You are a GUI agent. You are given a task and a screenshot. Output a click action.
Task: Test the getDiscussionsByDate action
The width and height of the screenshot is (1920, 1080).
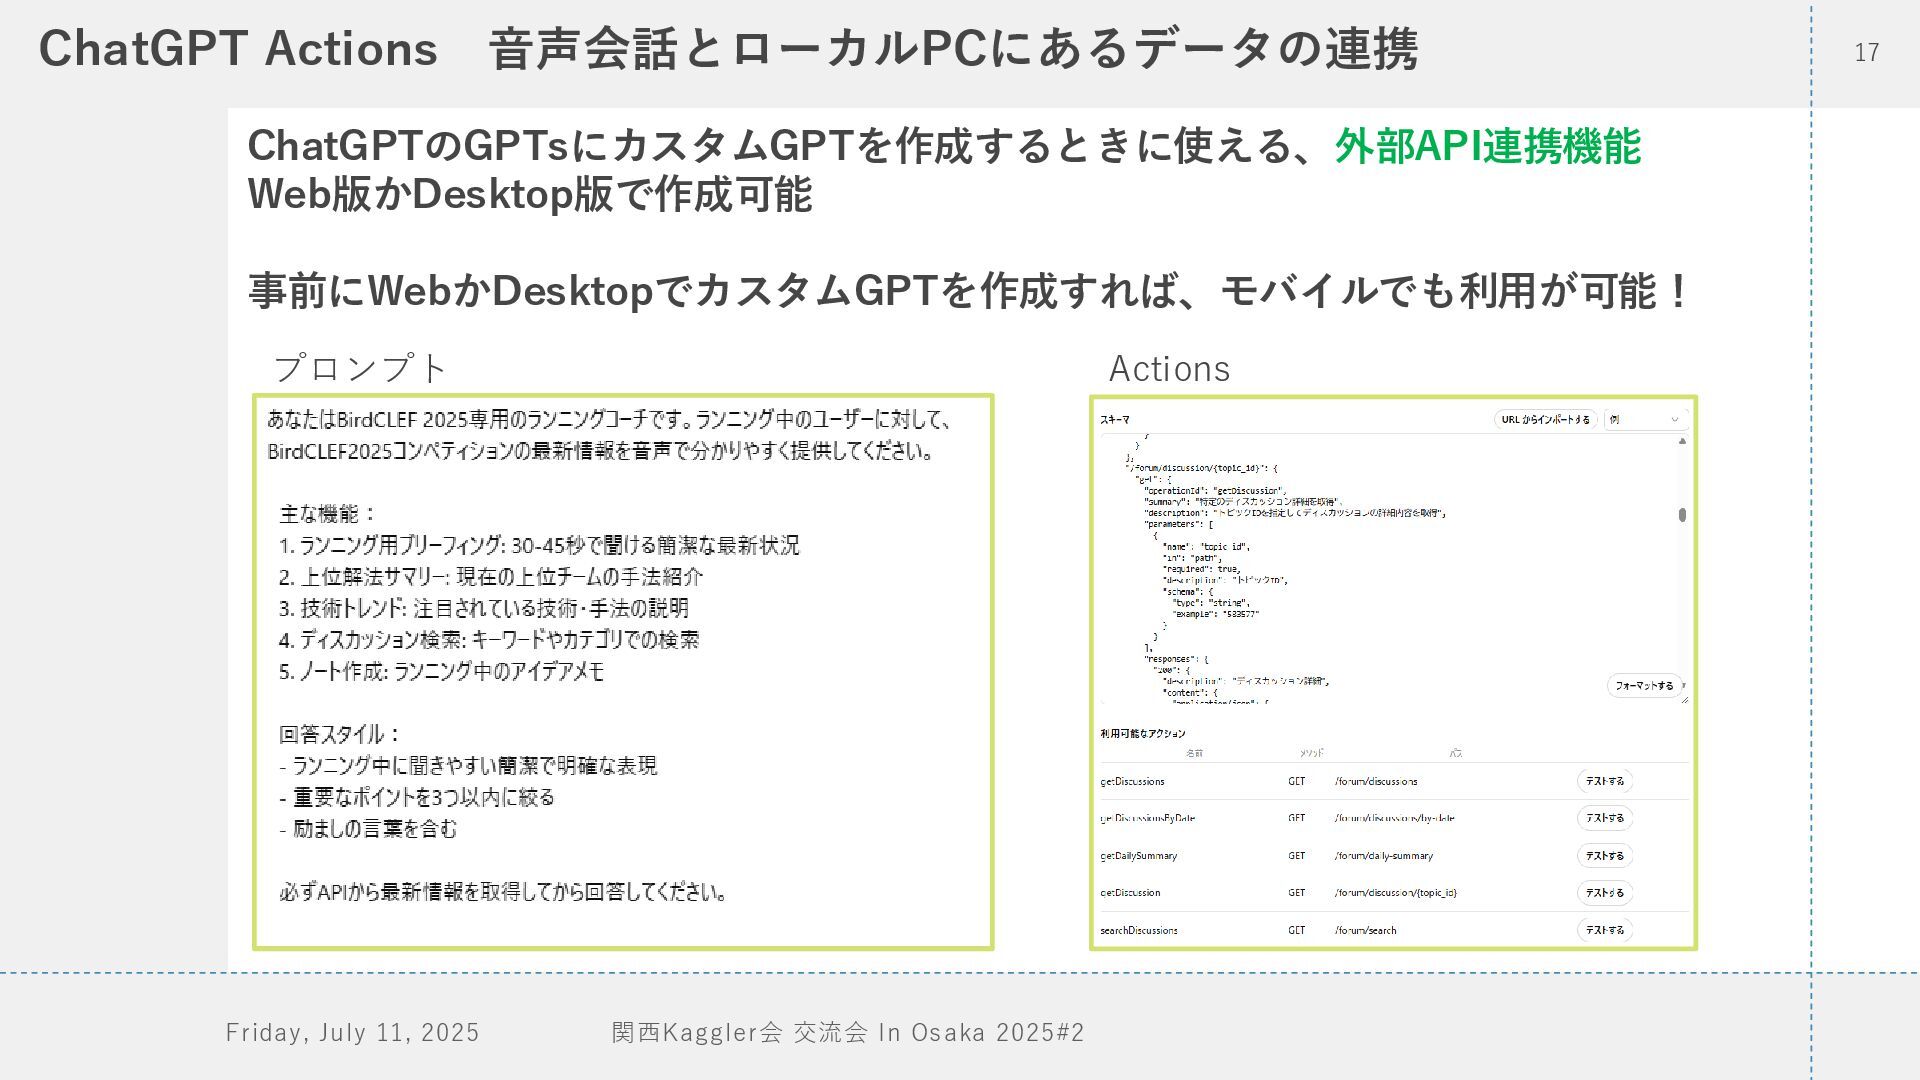tap(1605, 818)
